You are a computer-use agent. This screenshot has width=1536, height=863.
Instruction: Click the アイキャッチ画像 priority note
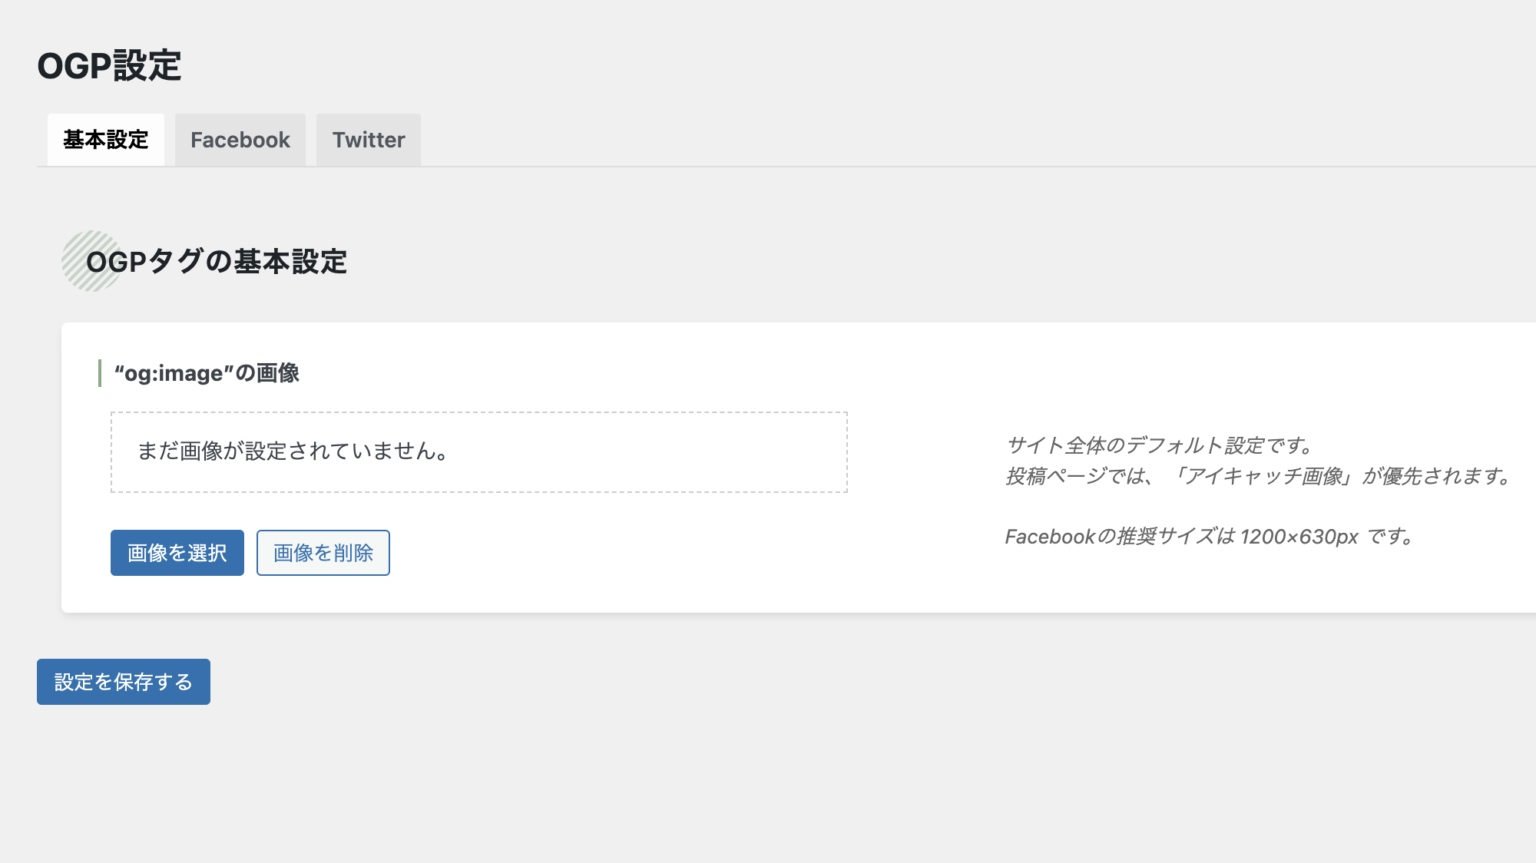coord(1259,478)
